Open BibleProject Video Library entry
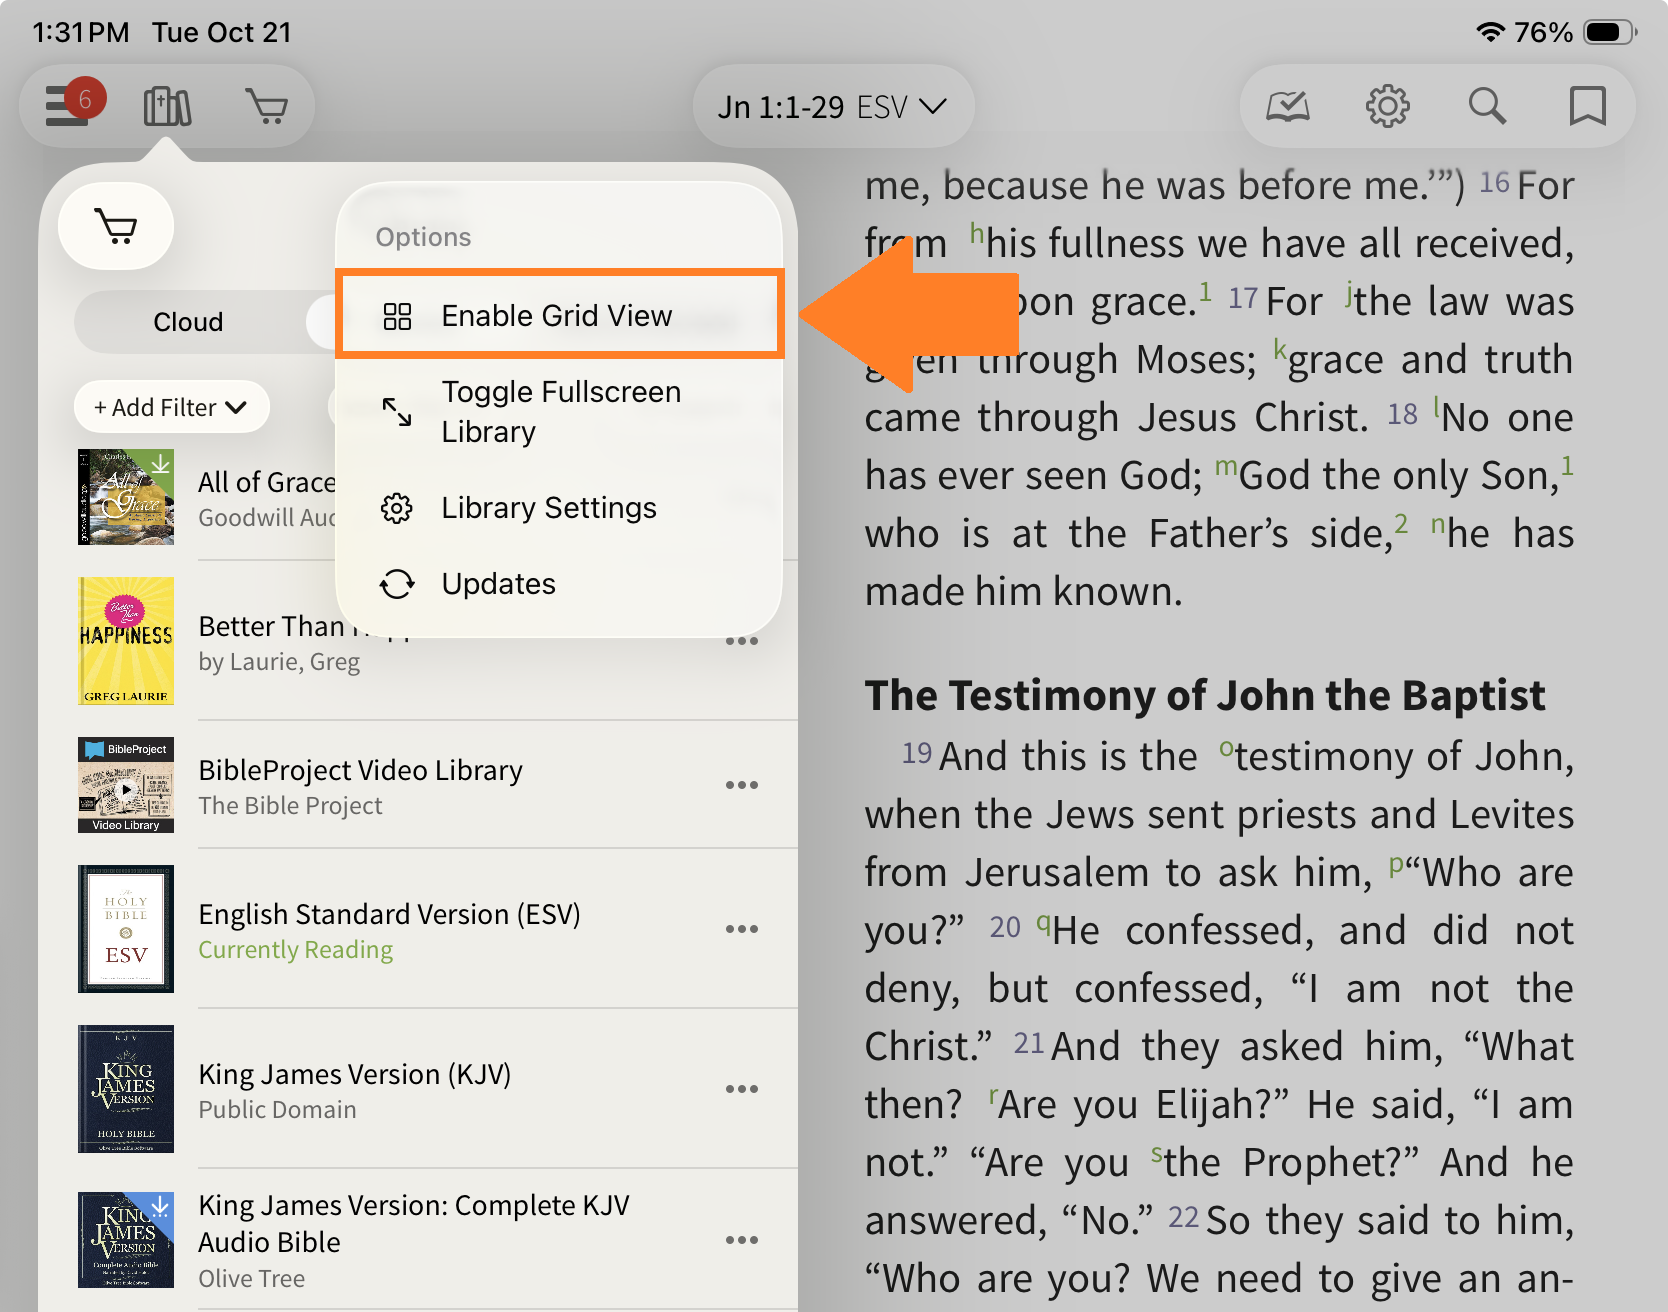 [360, 771]
